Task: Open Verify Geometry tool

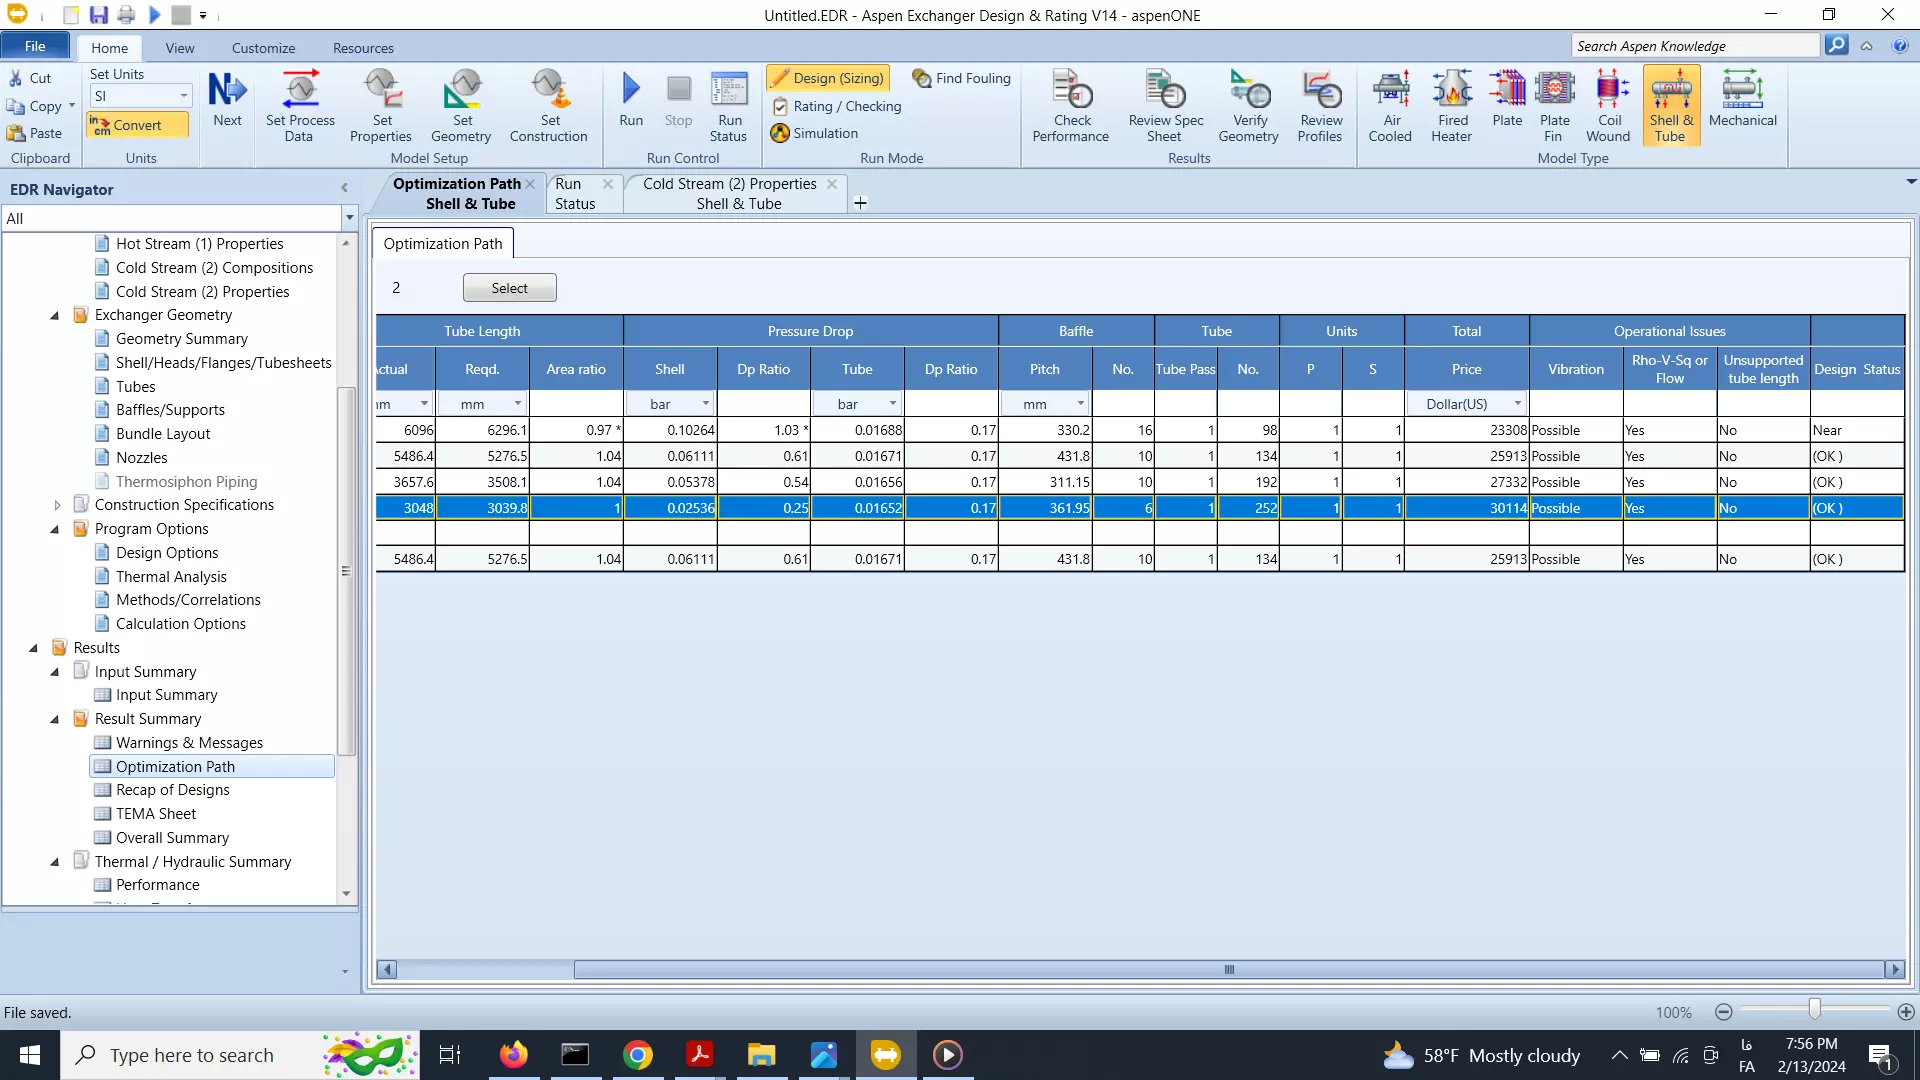Action: click(x=1249, y=107)
